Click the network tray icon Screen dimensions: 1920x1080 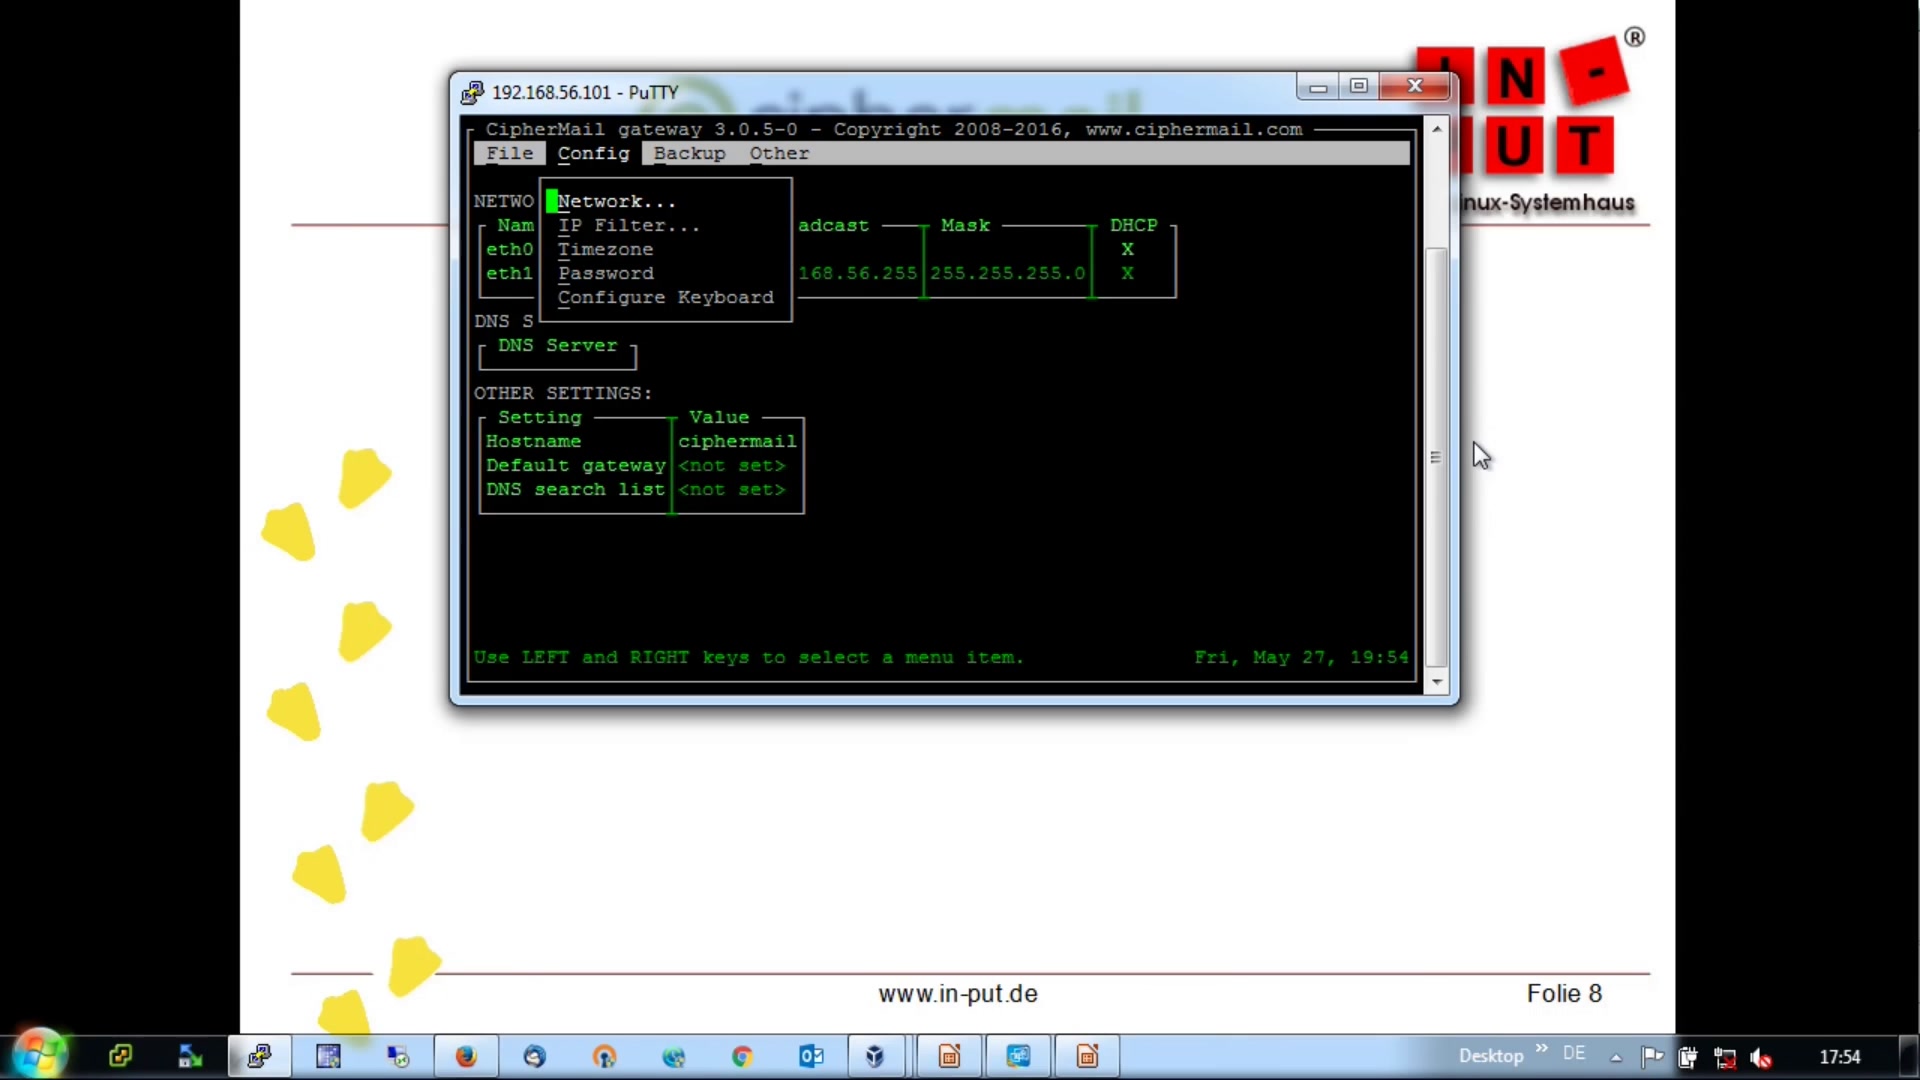pos(1725,1057)
